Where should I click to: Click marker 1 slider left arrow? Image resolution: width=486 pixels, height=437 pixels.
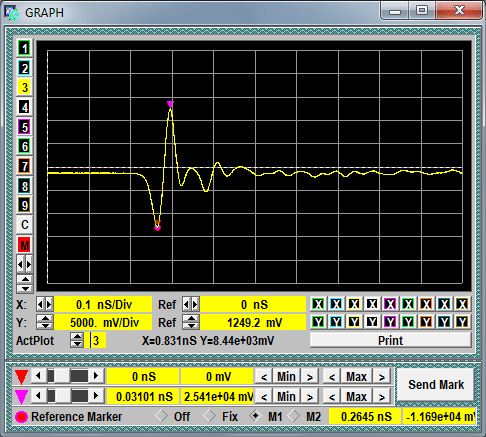(38, 376)
